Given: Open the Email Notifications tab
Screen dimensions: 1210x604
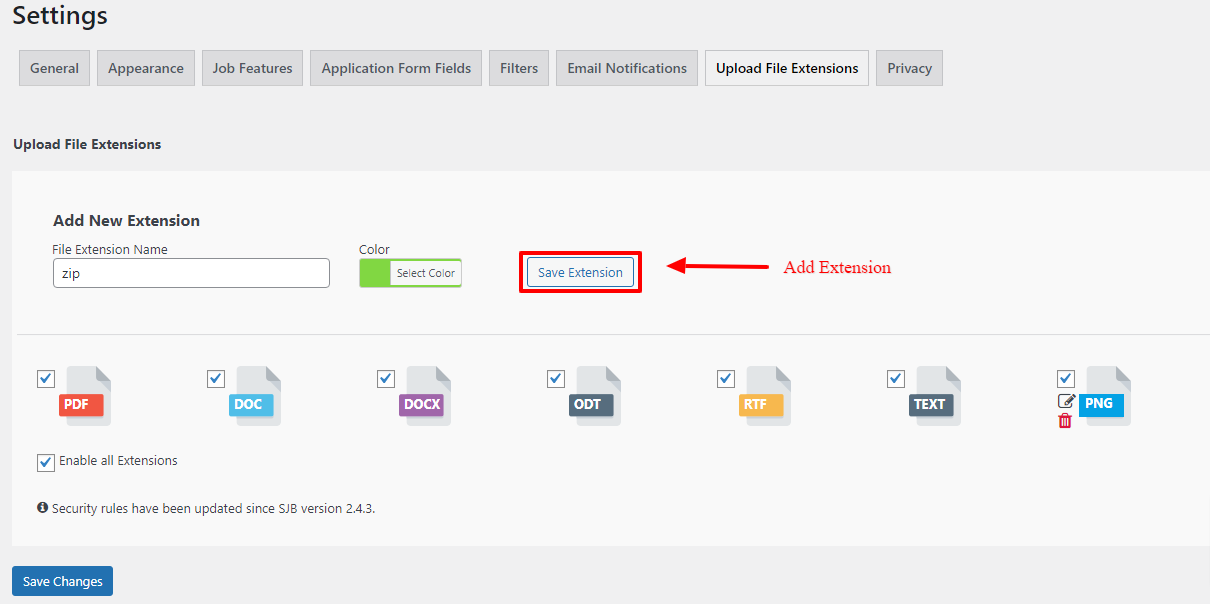Looking at the screenshot, I should tap(627, 68).
